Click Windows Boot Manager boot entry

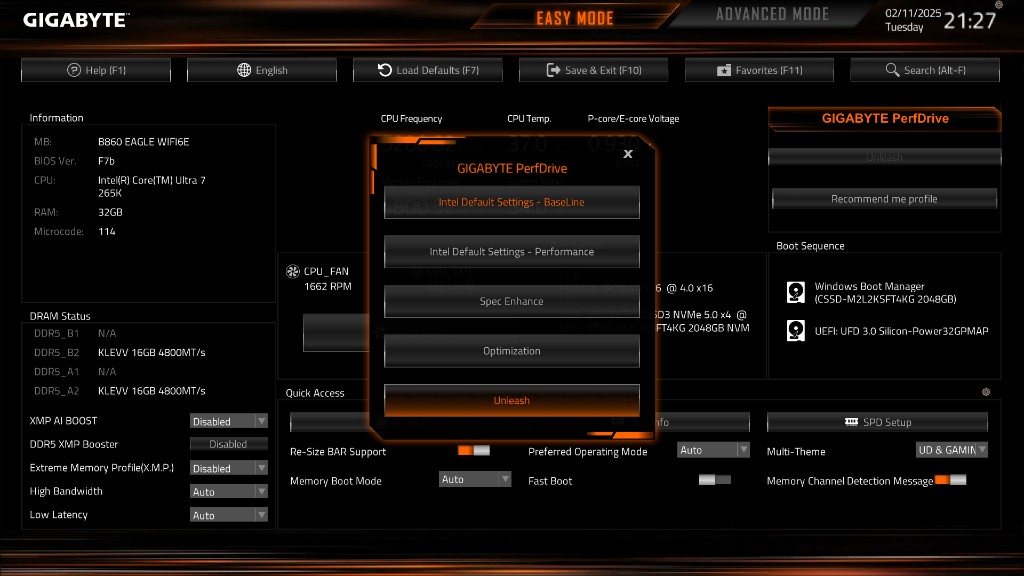[885, 293]
